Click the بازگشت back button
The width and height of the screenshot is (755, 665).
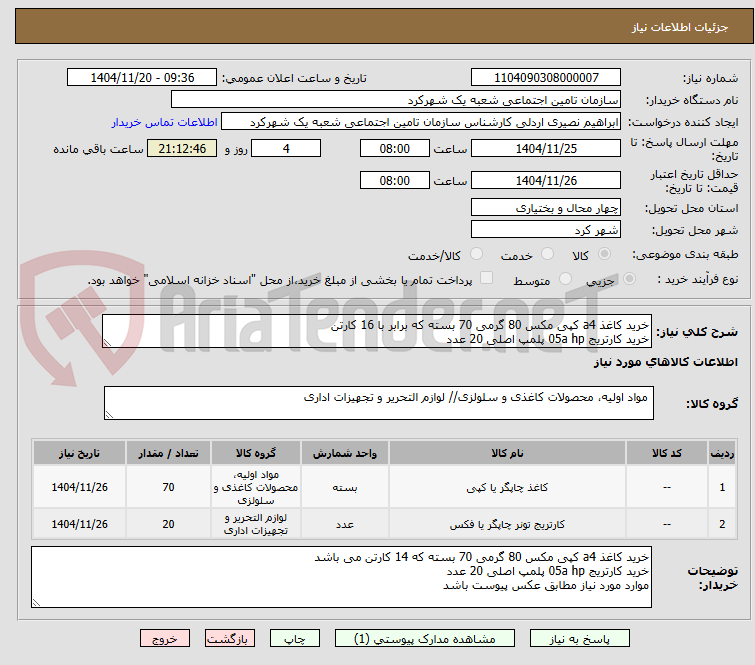(230, 639)
